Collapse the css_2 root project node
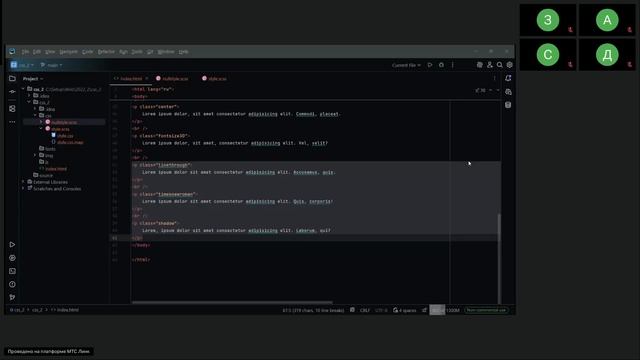 tap(23, 89)
